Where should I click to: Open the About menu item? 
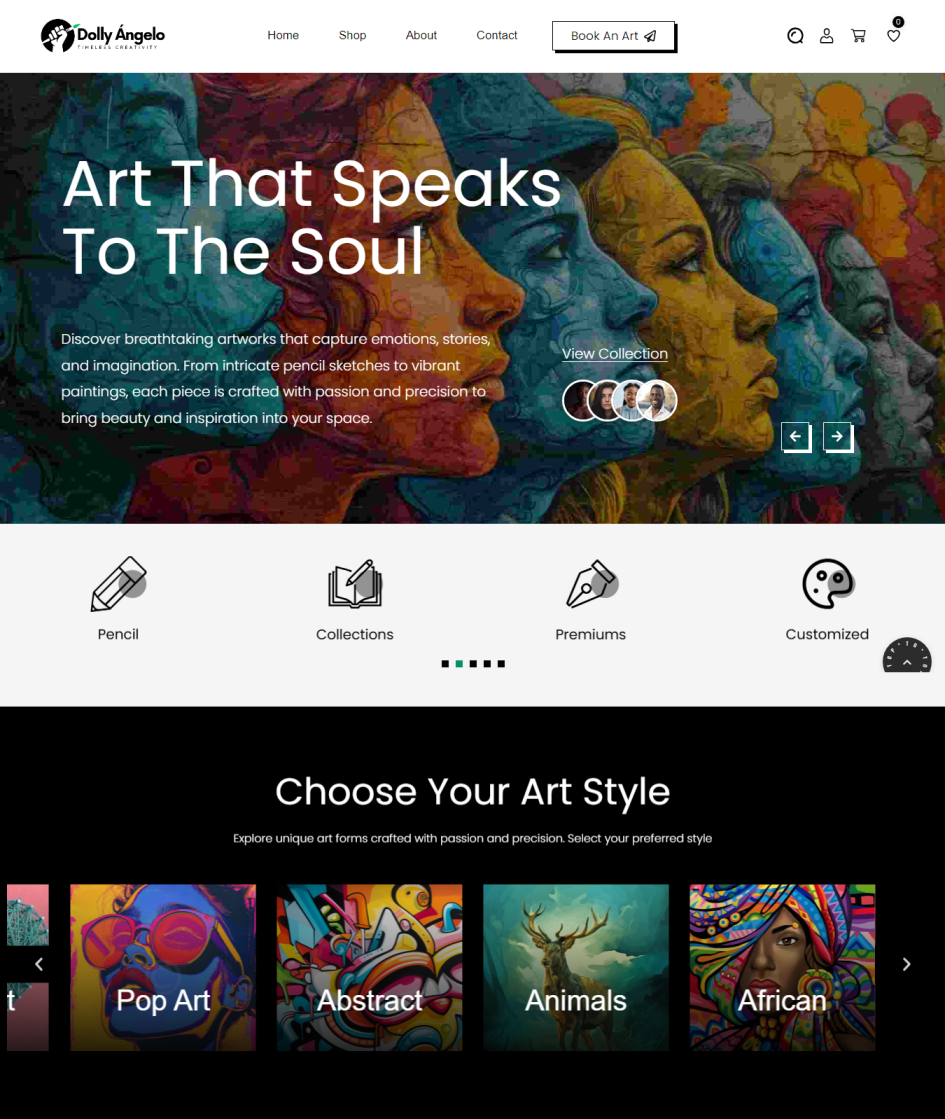pos(421,36)
